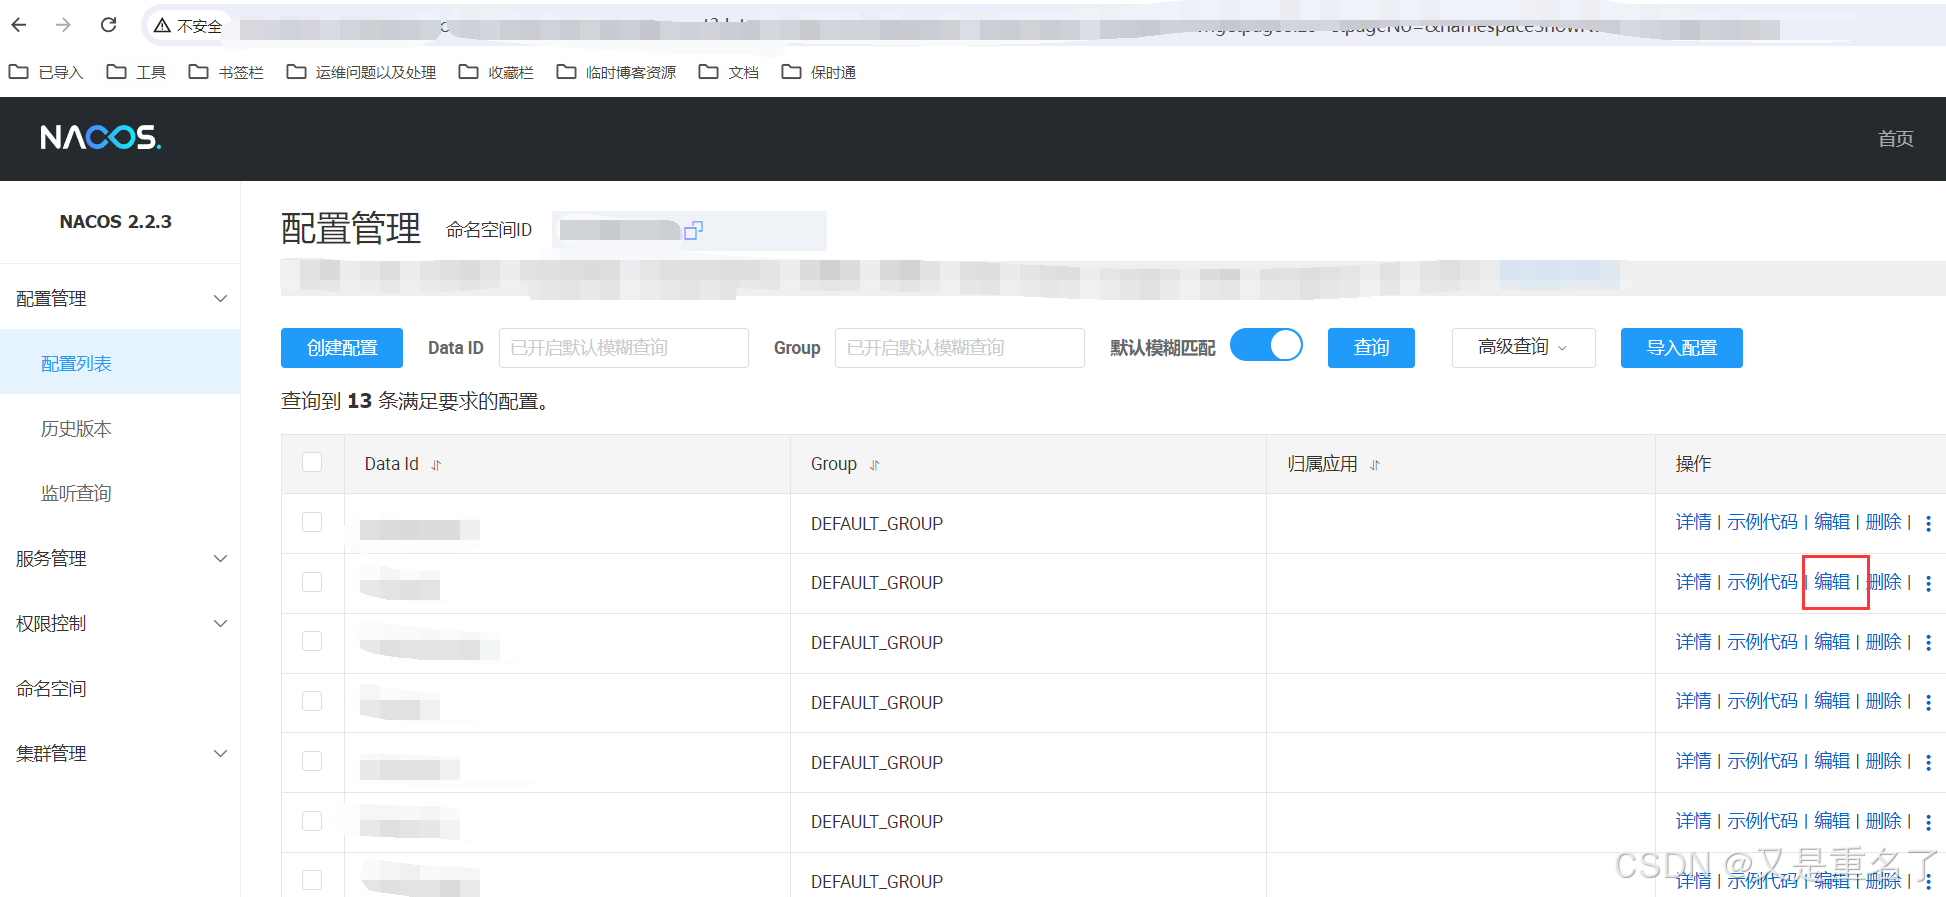Viewport: 1946px width, 897px height.
Task: Click 编辑 in the second row
Action: 1832,582
